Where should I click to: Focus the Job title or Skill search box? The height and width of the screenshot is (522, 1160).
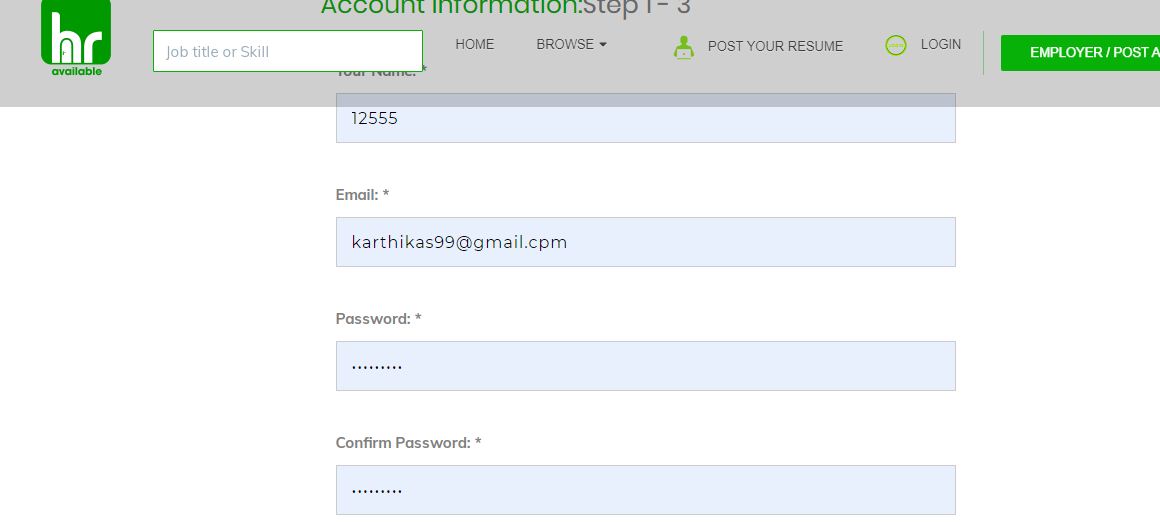click(x=288, y=51)
